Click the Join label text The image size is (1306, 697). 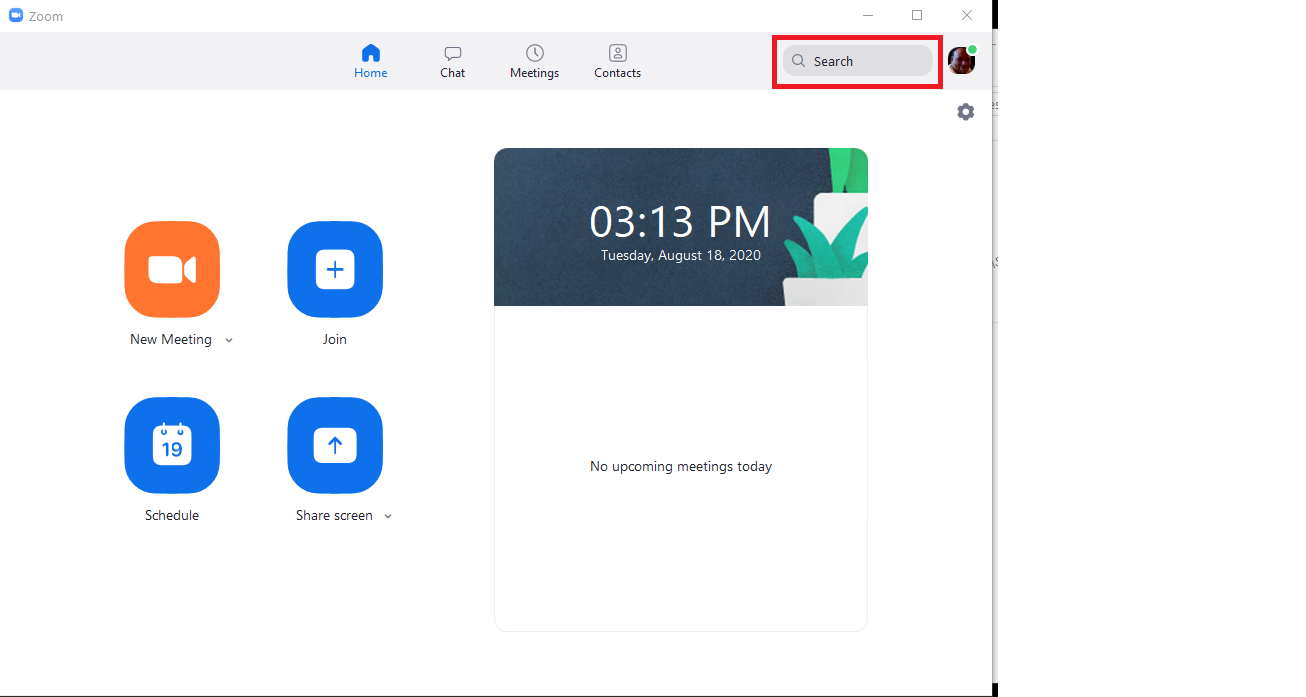[x=335, y=340]
